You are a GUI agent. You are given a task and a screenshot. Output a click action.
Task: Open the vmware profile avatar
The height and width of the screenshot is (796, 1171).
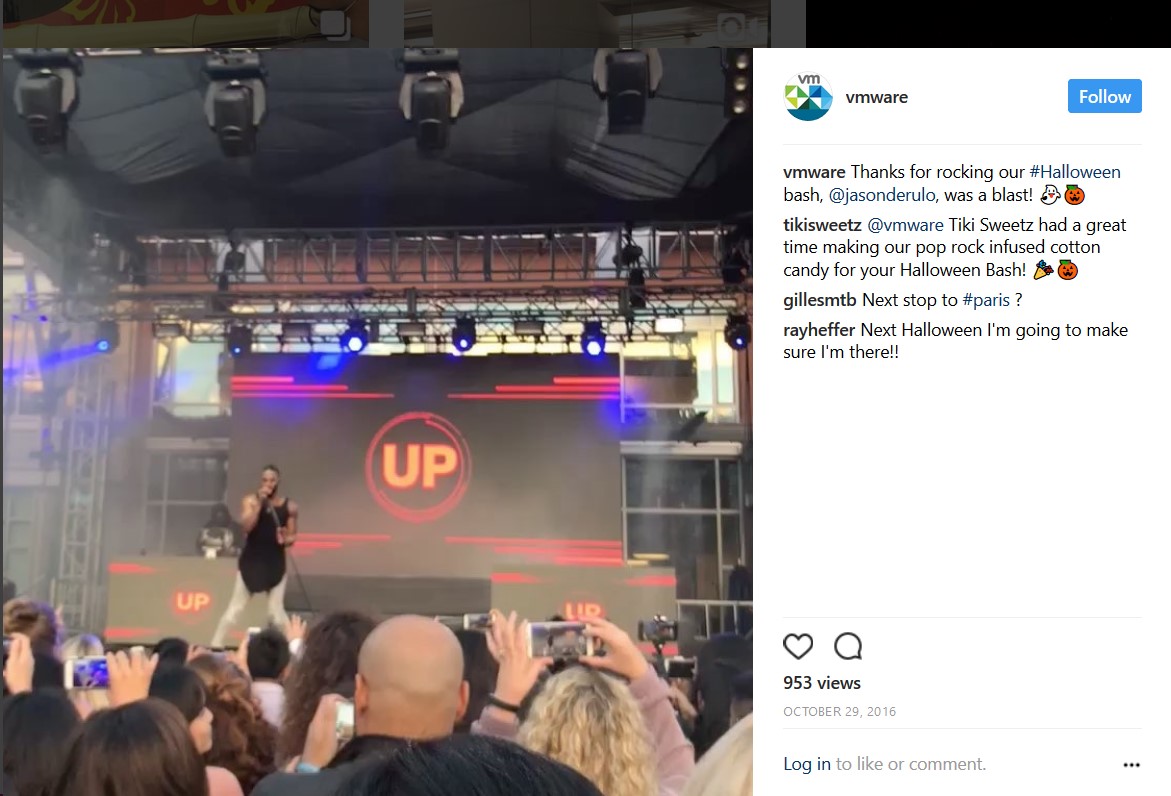click(808, 97)
